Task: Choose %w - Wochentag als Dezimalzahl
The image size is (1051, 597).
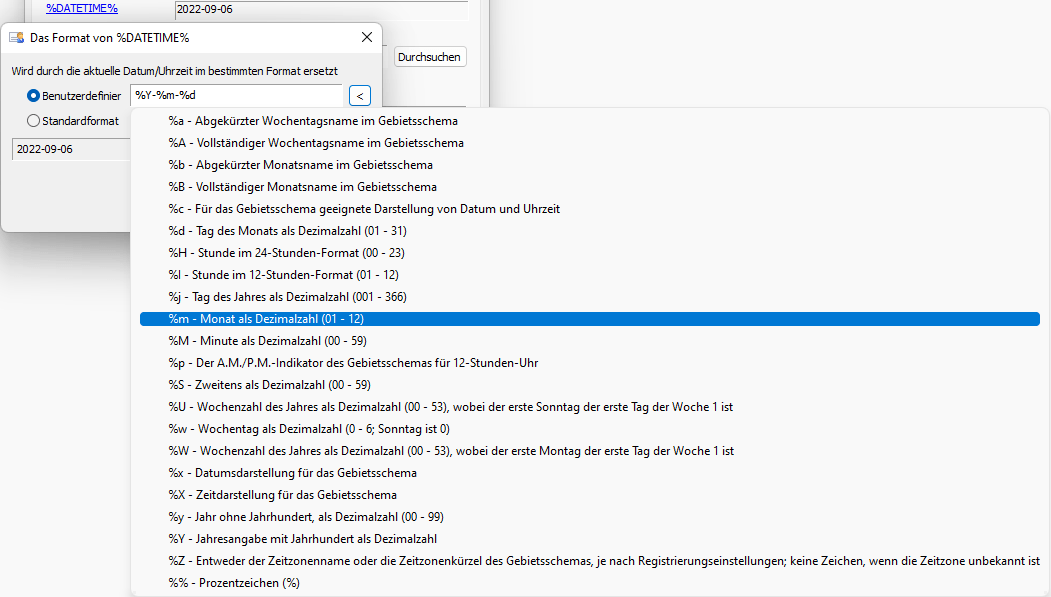Action: pyautogui.click(x=590, y=429)
